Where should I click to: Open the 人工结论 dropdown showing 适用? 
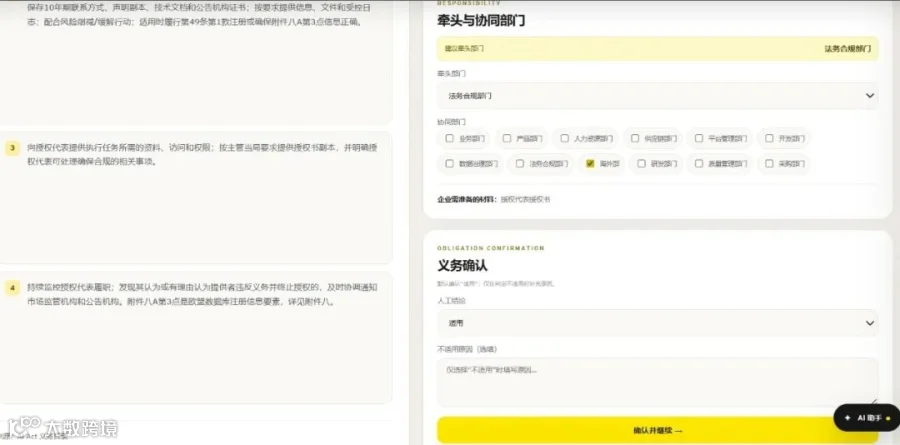(x=657, y=323)
